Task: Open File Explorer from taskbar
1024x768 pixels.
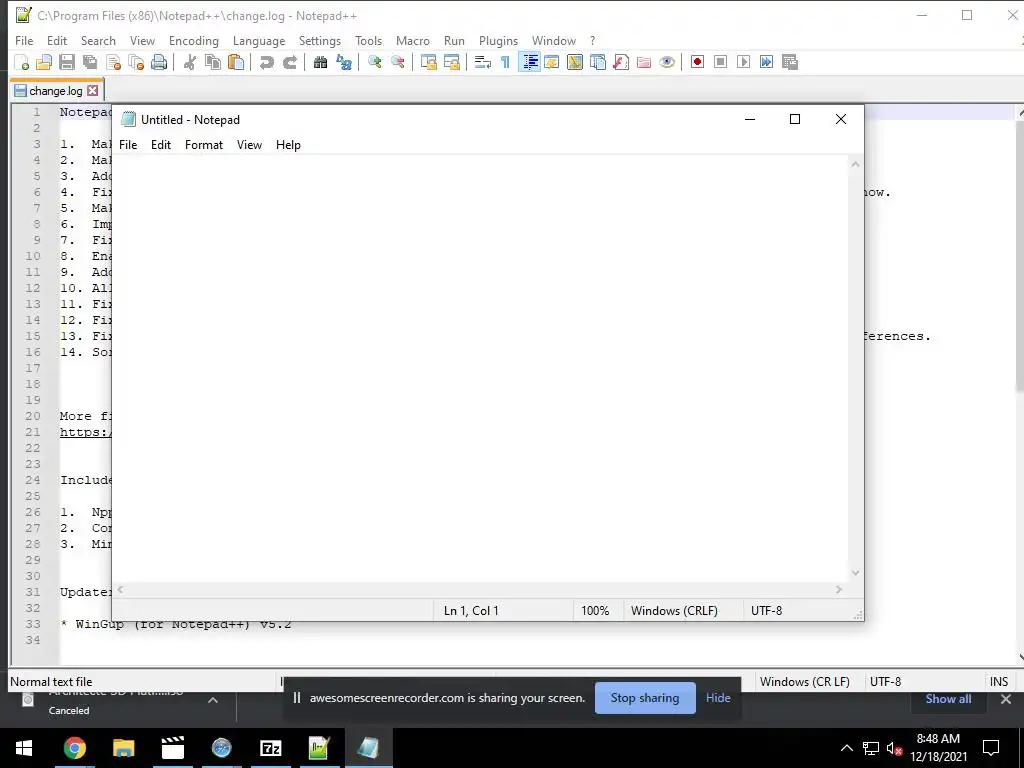Action: point(123,748)
